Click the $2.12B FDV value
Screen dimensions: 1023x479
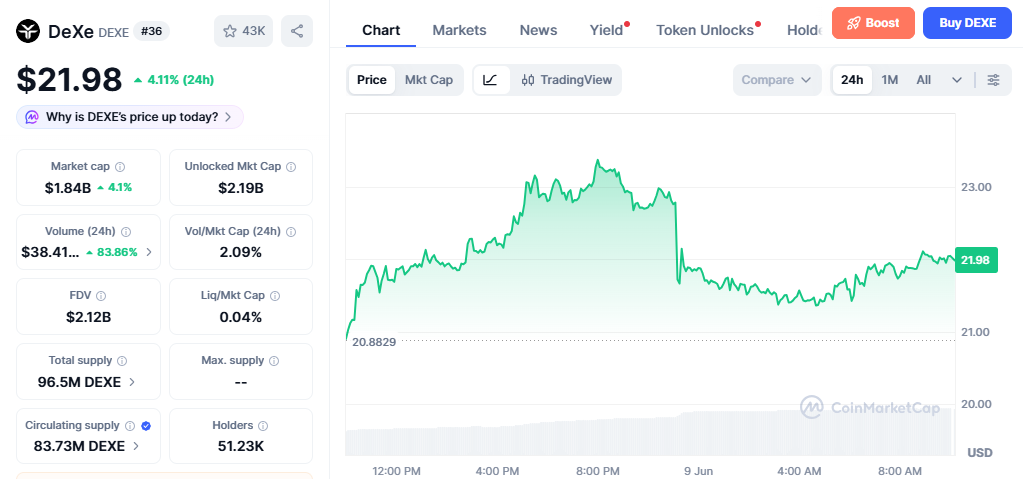(88, 317)
